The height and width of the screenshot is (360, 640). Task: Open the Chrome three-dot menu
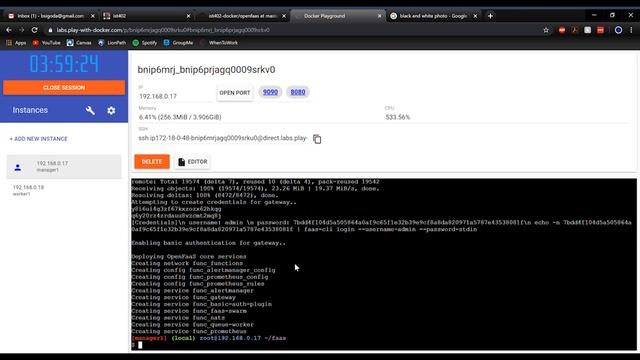click(631, 30)
